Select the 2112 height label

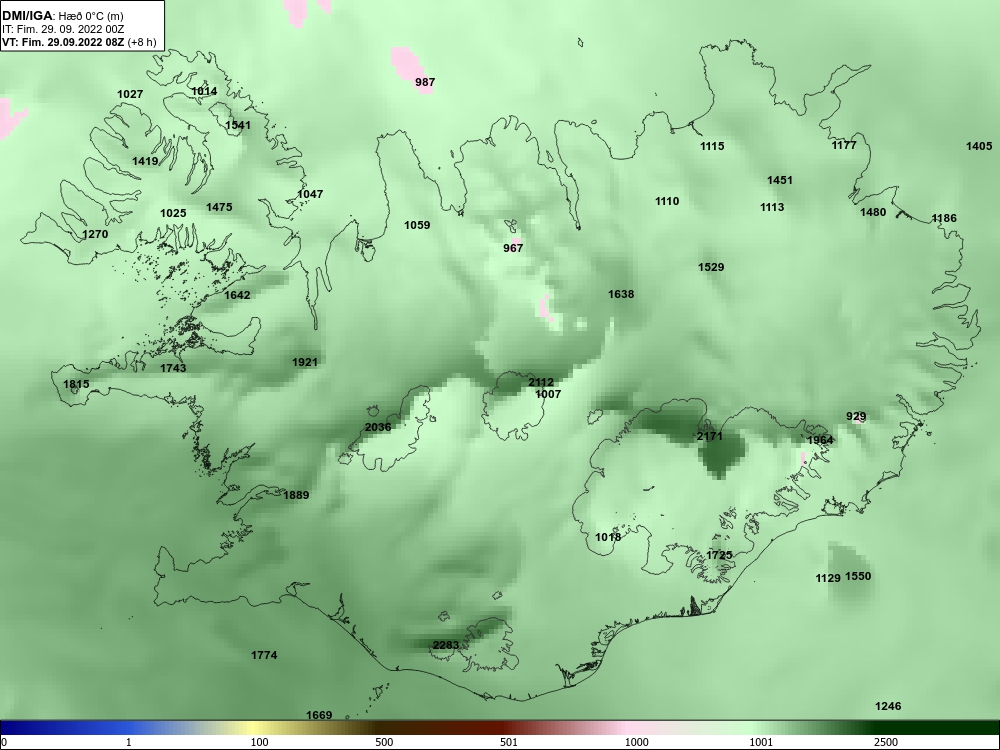click(x=541, y=383)
